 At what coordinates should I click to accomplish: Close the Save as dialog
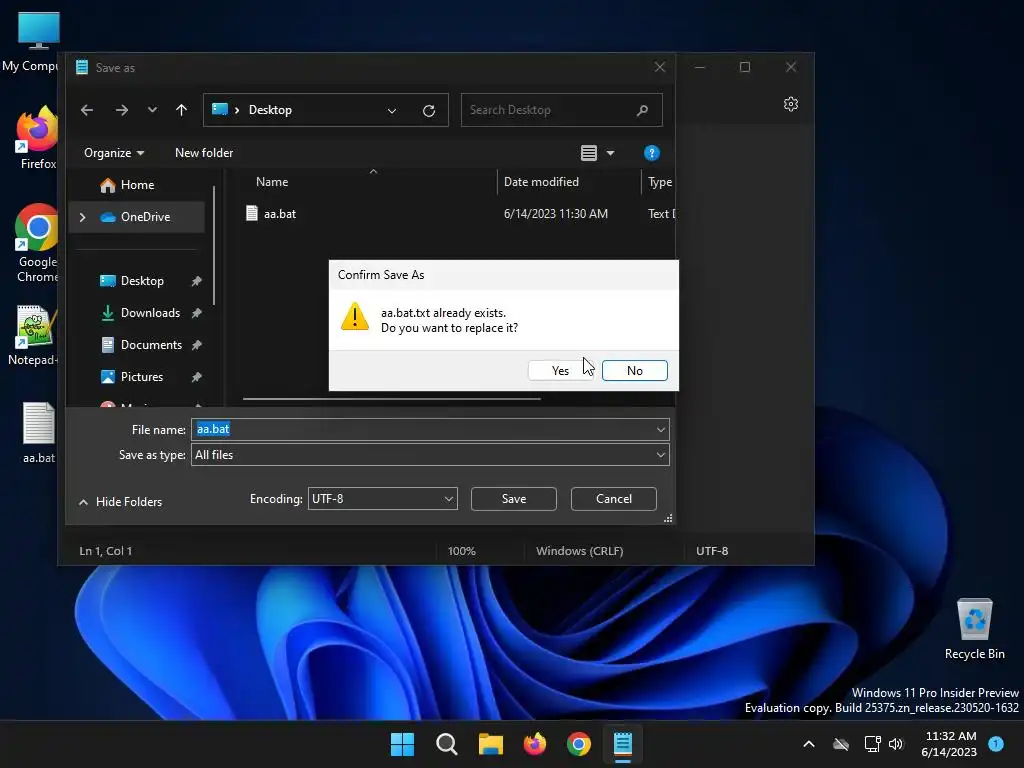tap(660, 67)
